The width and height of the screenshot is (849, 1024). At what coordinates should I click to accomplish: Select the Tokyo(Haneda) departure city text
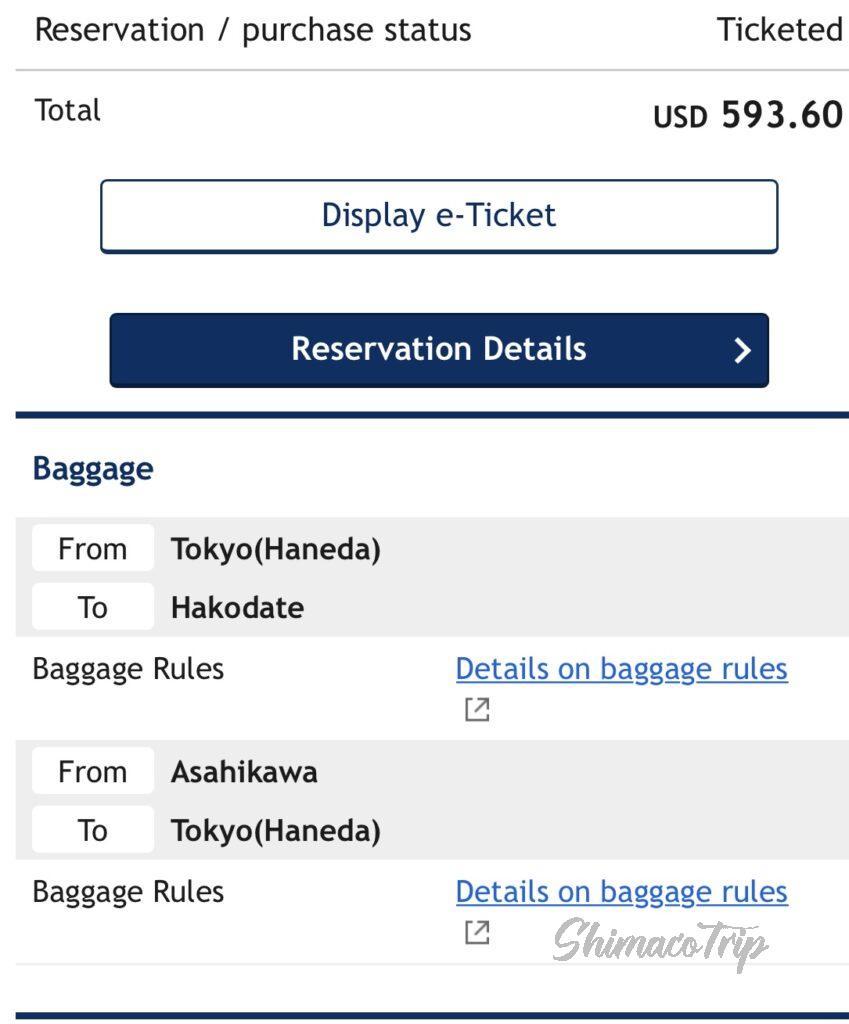(x=276, y=549)
